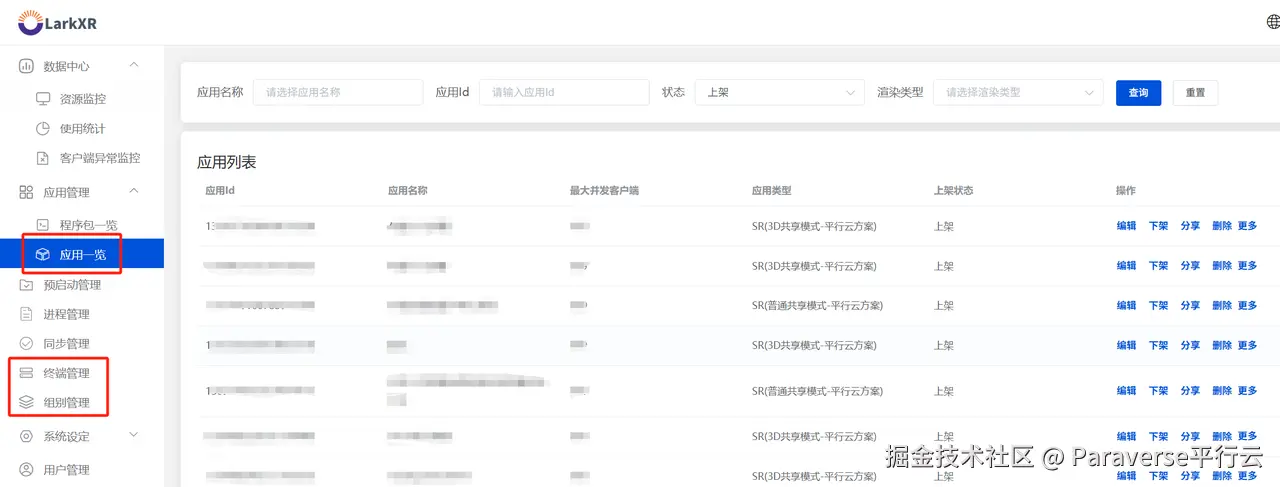Click the 应用列表 heading
The width and height of the screenshot is (1280, 487).
click(x=227, y=162)
